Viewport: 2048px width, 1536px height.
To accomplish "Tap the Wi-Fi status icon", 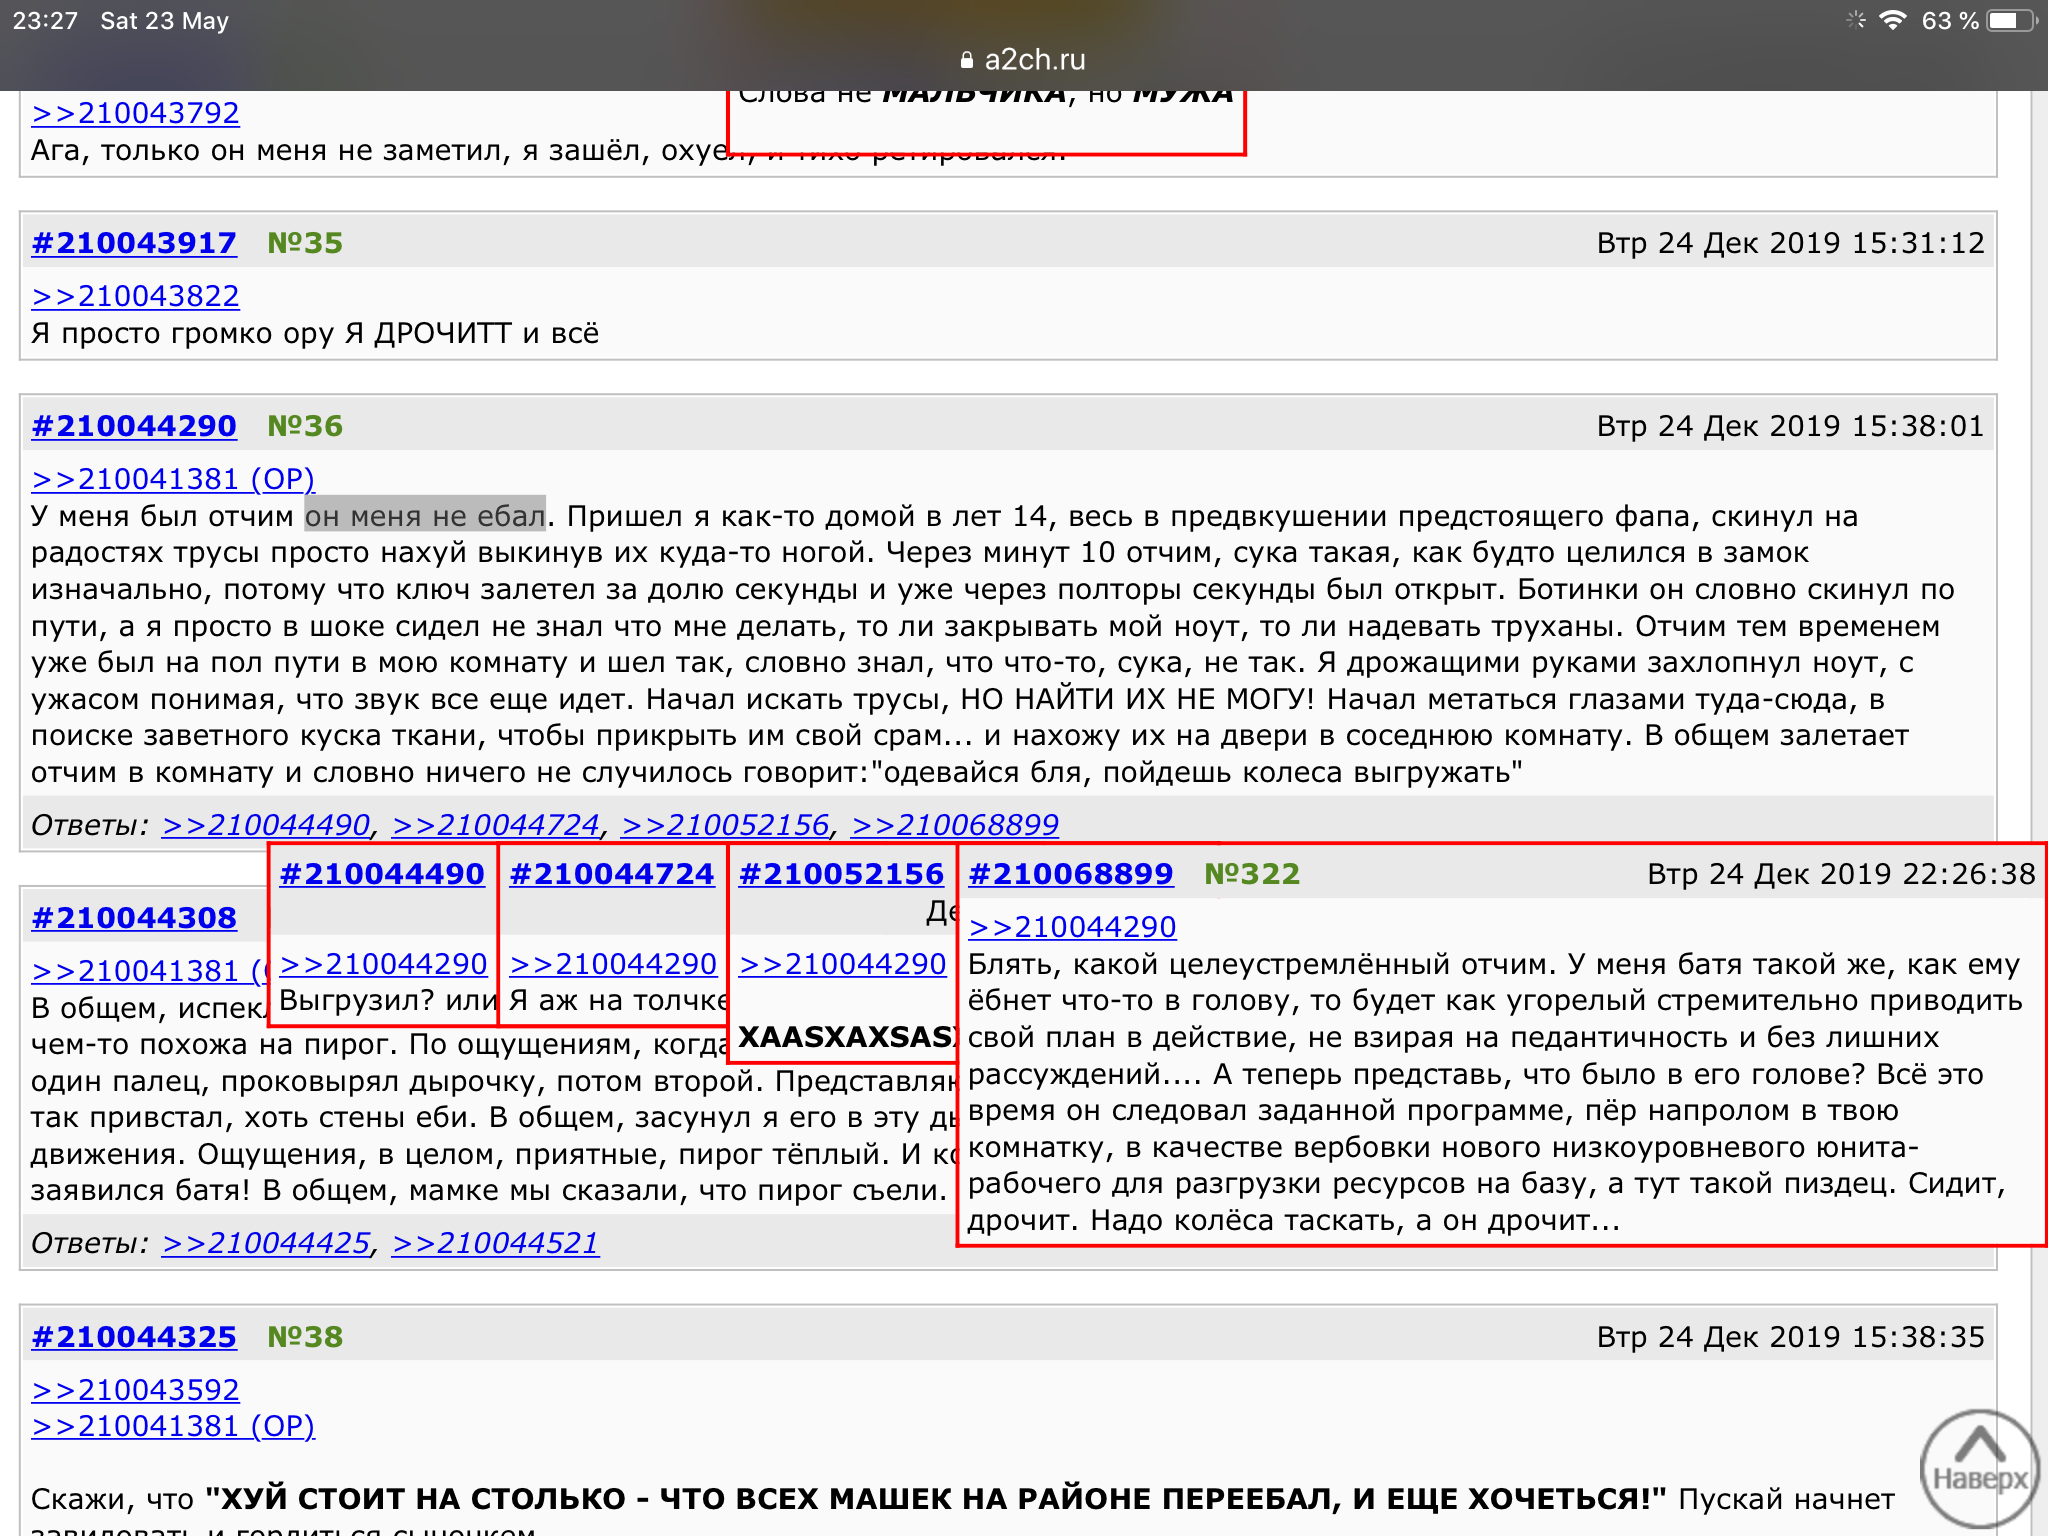I will [x=1892, y=21].
